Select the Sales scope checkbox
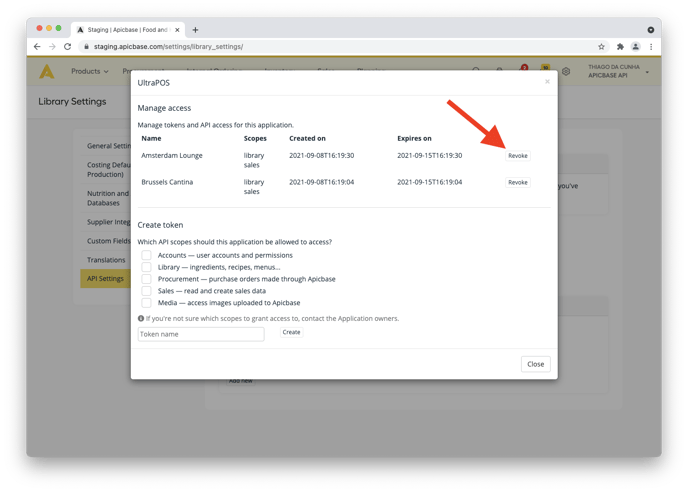The height and width of the screenshot is (492, 688). point(147,291)
